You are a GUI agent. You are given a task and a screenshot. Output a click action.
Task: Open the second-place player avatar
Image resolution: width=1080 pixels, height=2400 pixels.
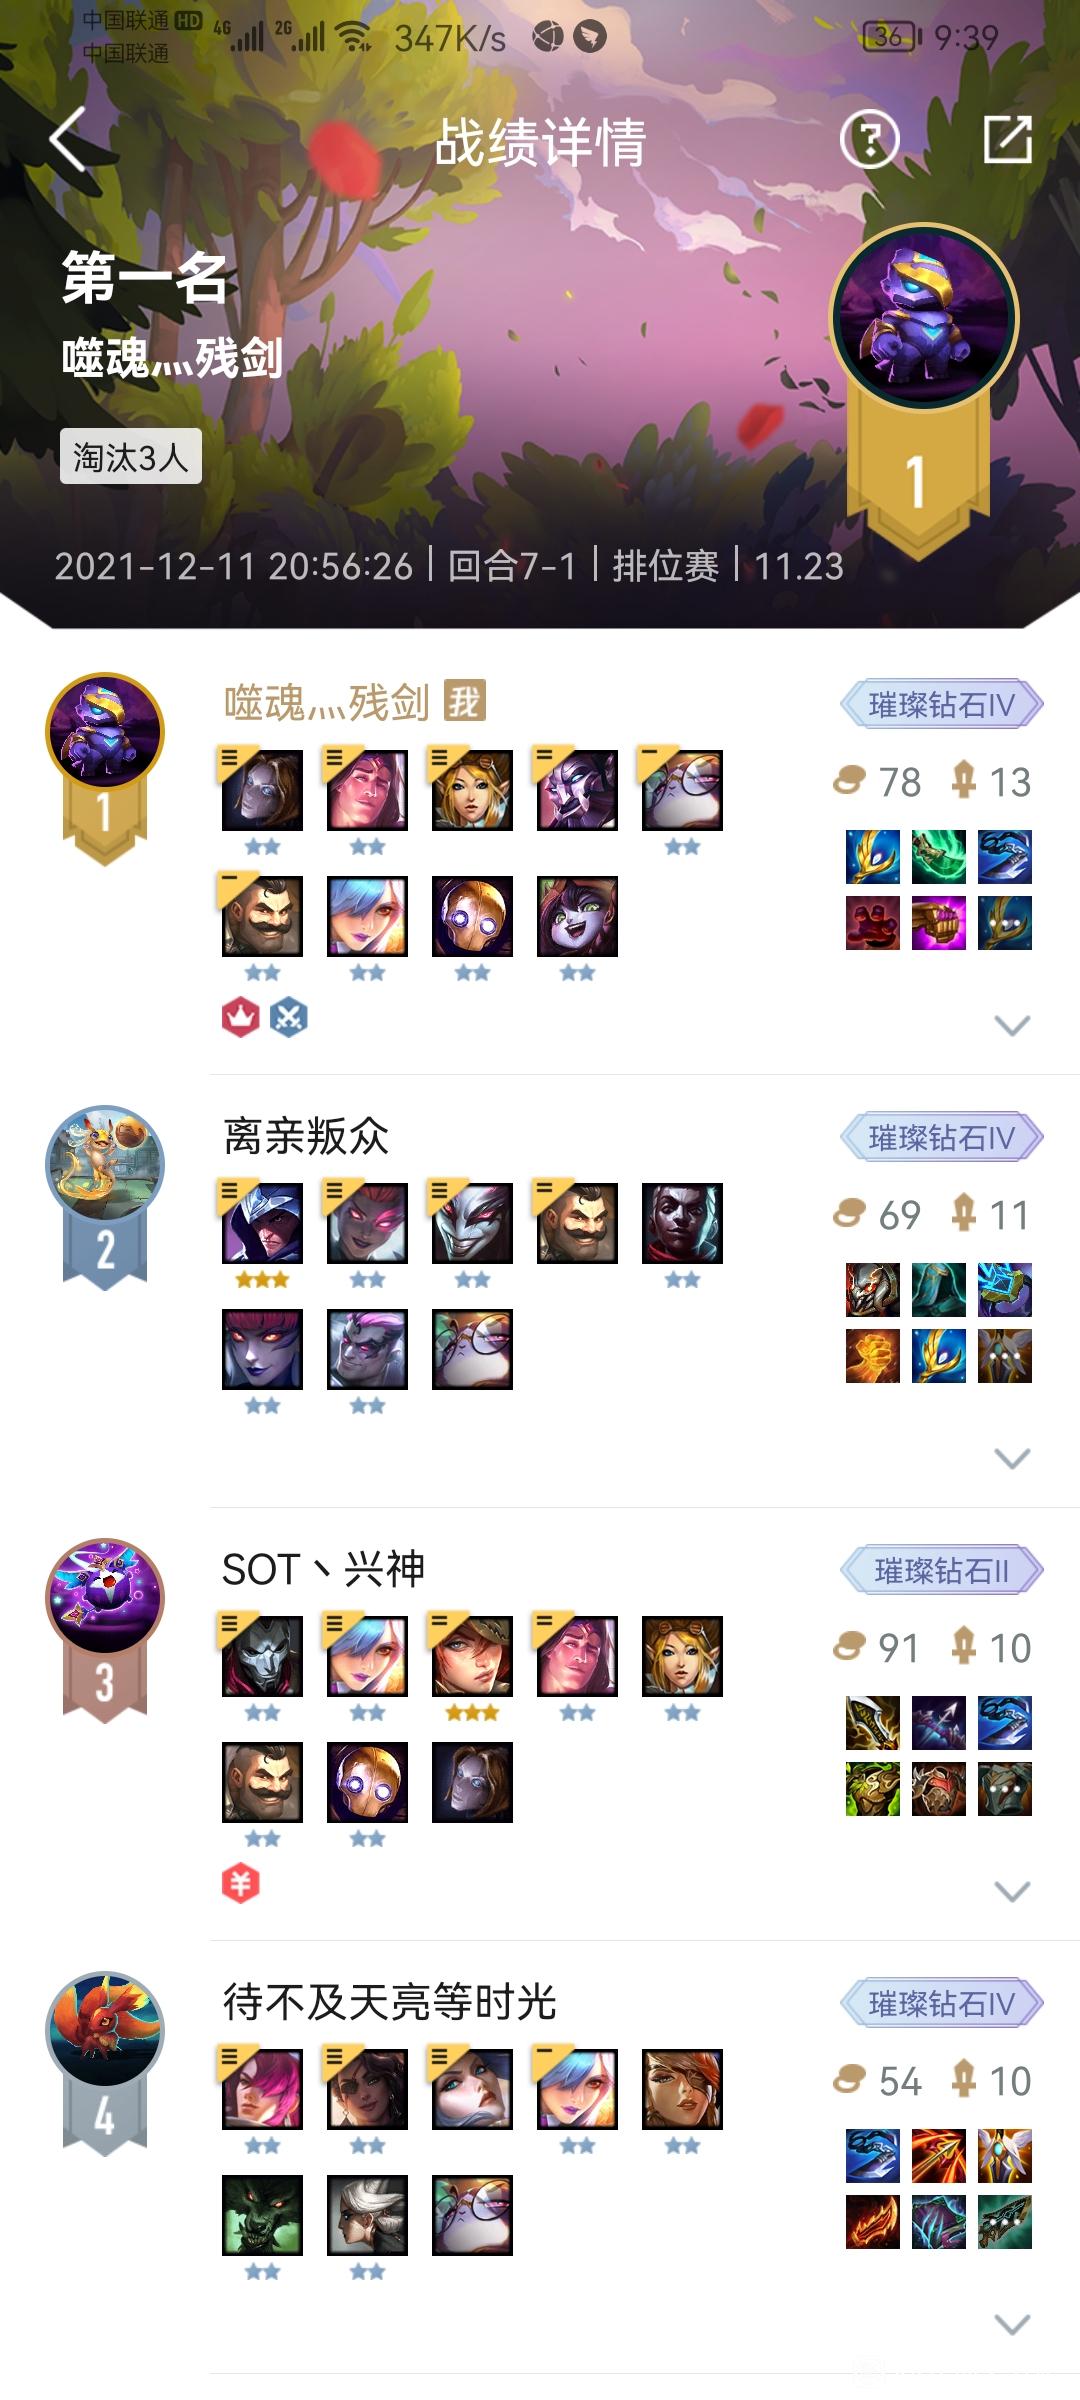(105, 1165)
